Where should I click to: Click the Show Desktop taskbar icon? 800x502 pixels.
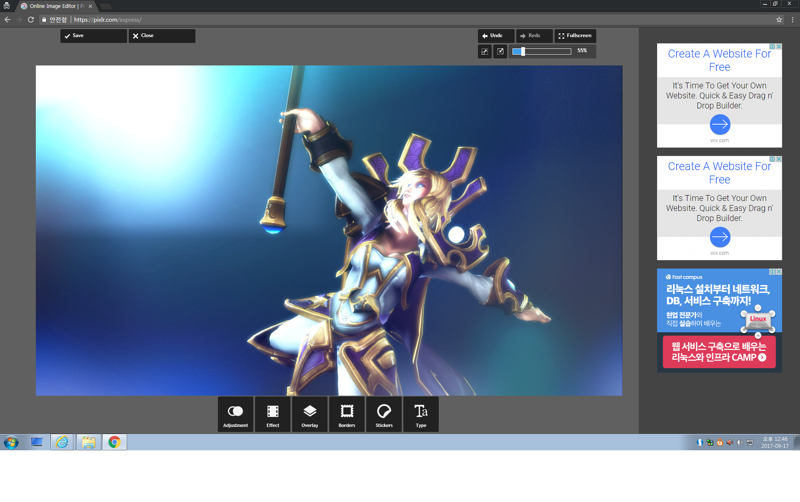37,442
